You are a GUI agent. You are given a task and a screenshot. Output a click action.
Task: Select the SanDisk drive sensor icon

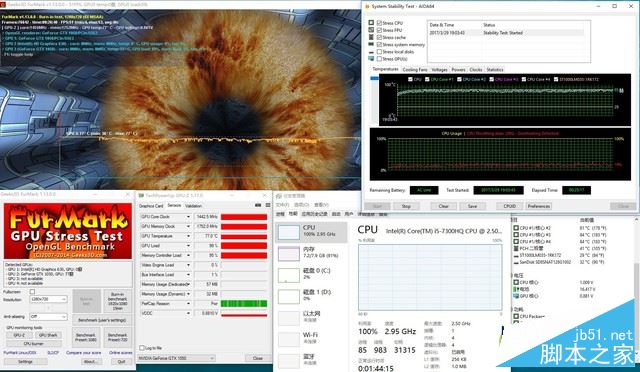tap(516, 262)
